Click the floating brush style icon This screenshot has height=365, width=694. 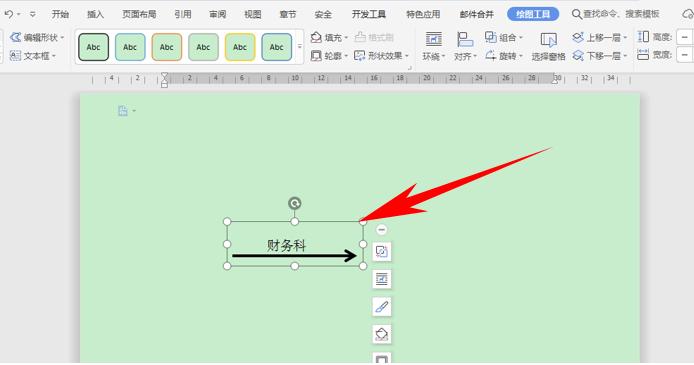382,307
